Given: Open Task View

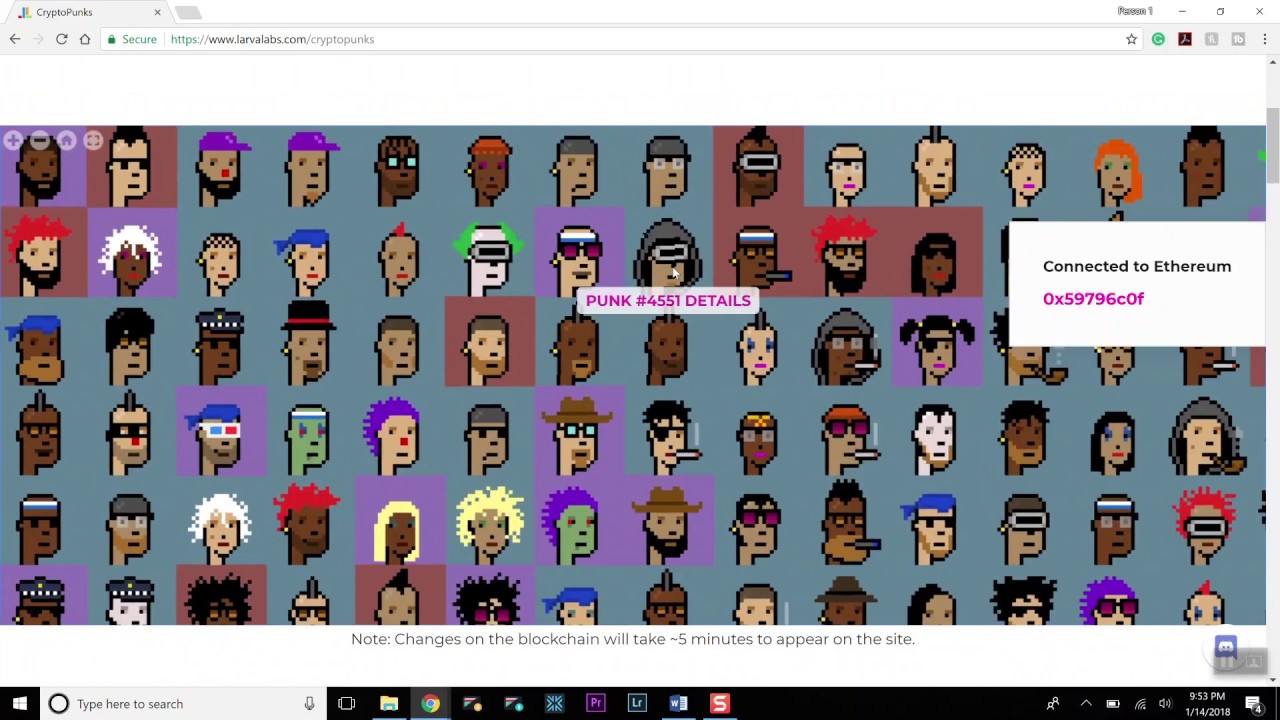Looking at the screenshot, I should pyautogui.click(x=347, y=704).
